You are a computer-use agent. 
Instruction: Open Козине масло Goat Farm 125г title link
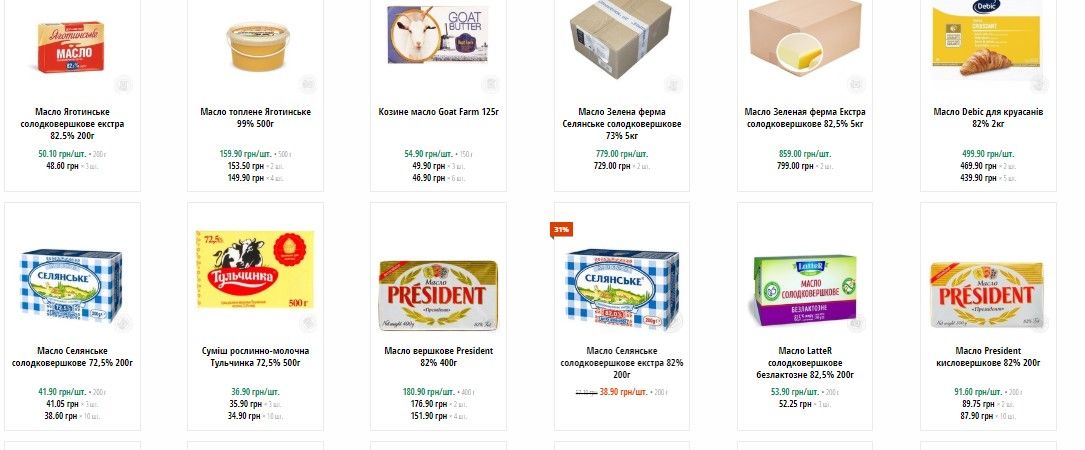coord(439,111)
